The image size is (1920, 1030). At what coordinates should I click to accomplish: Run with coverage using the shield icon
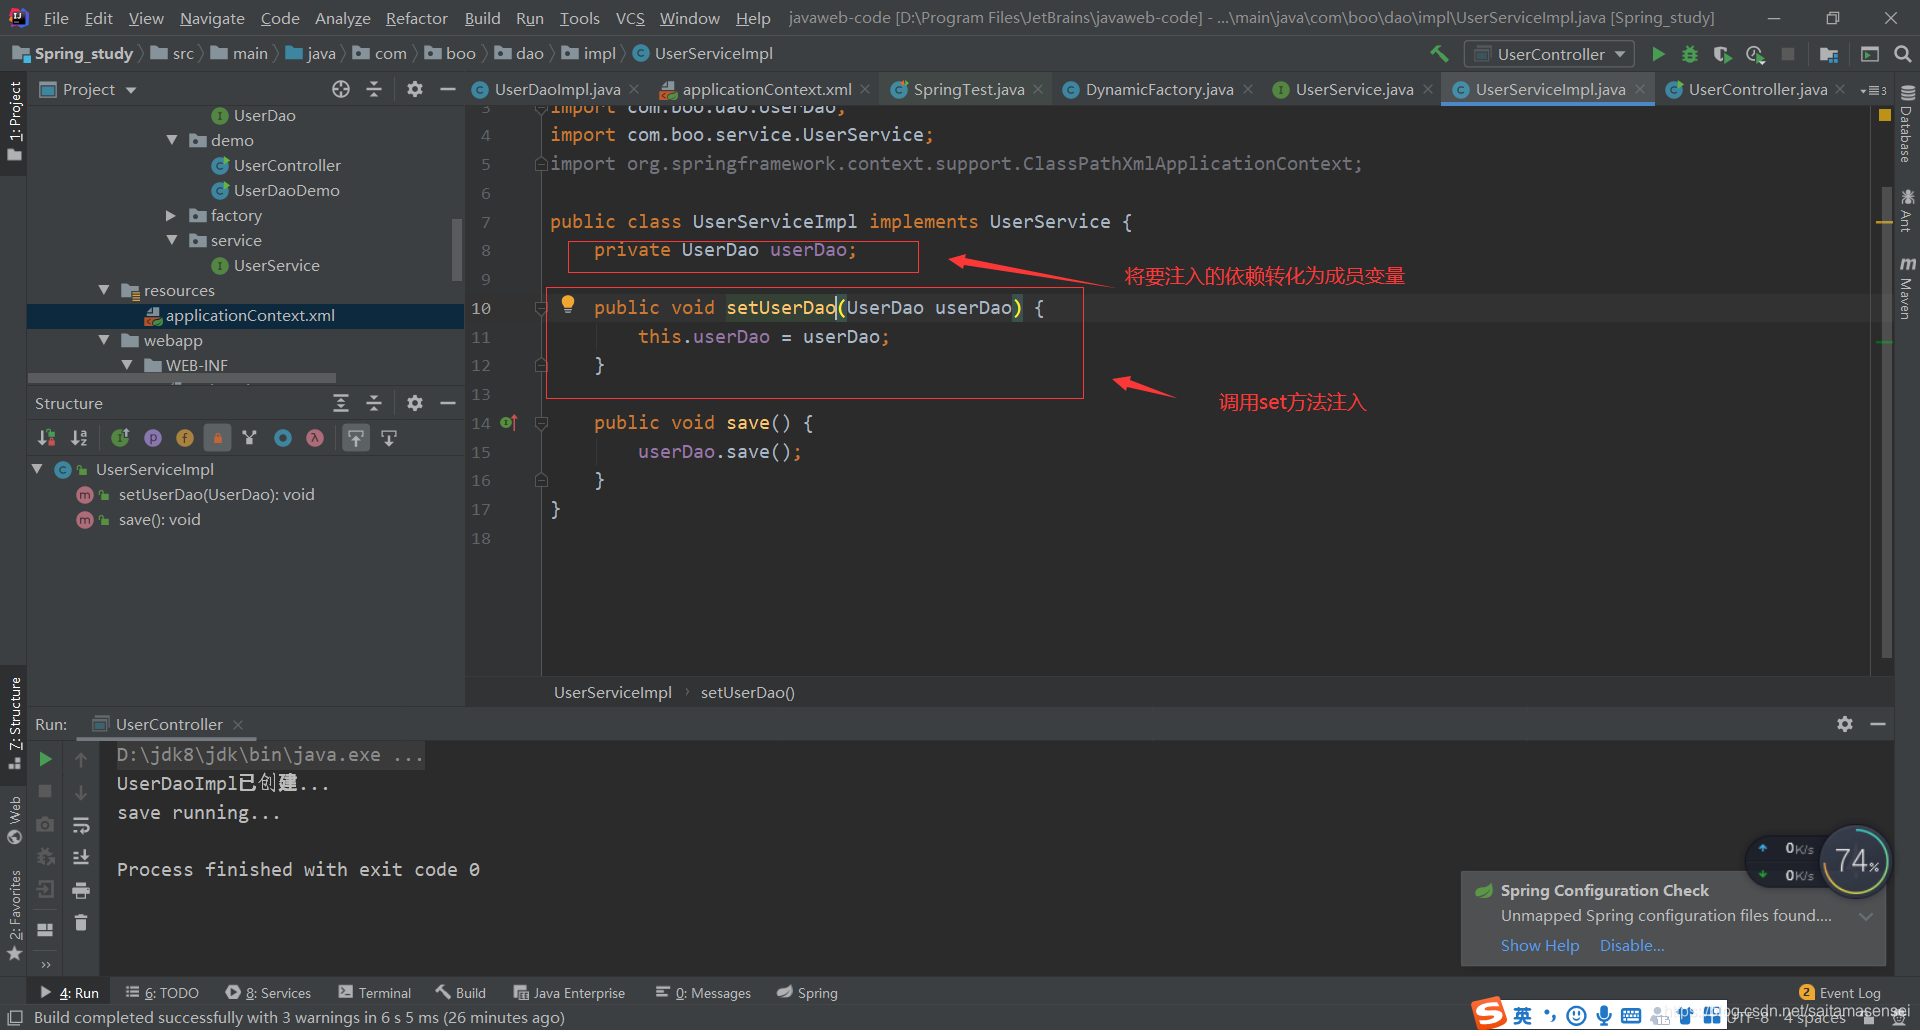(x=1722, y=54)
